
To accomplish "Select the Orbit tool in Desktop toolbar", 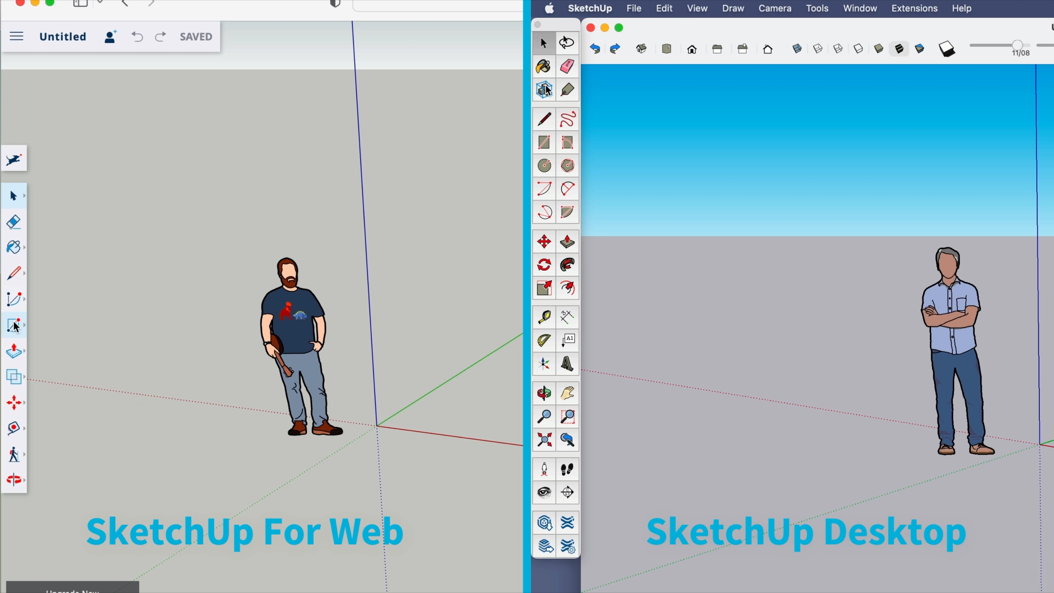I will click(x=544, y=393).
